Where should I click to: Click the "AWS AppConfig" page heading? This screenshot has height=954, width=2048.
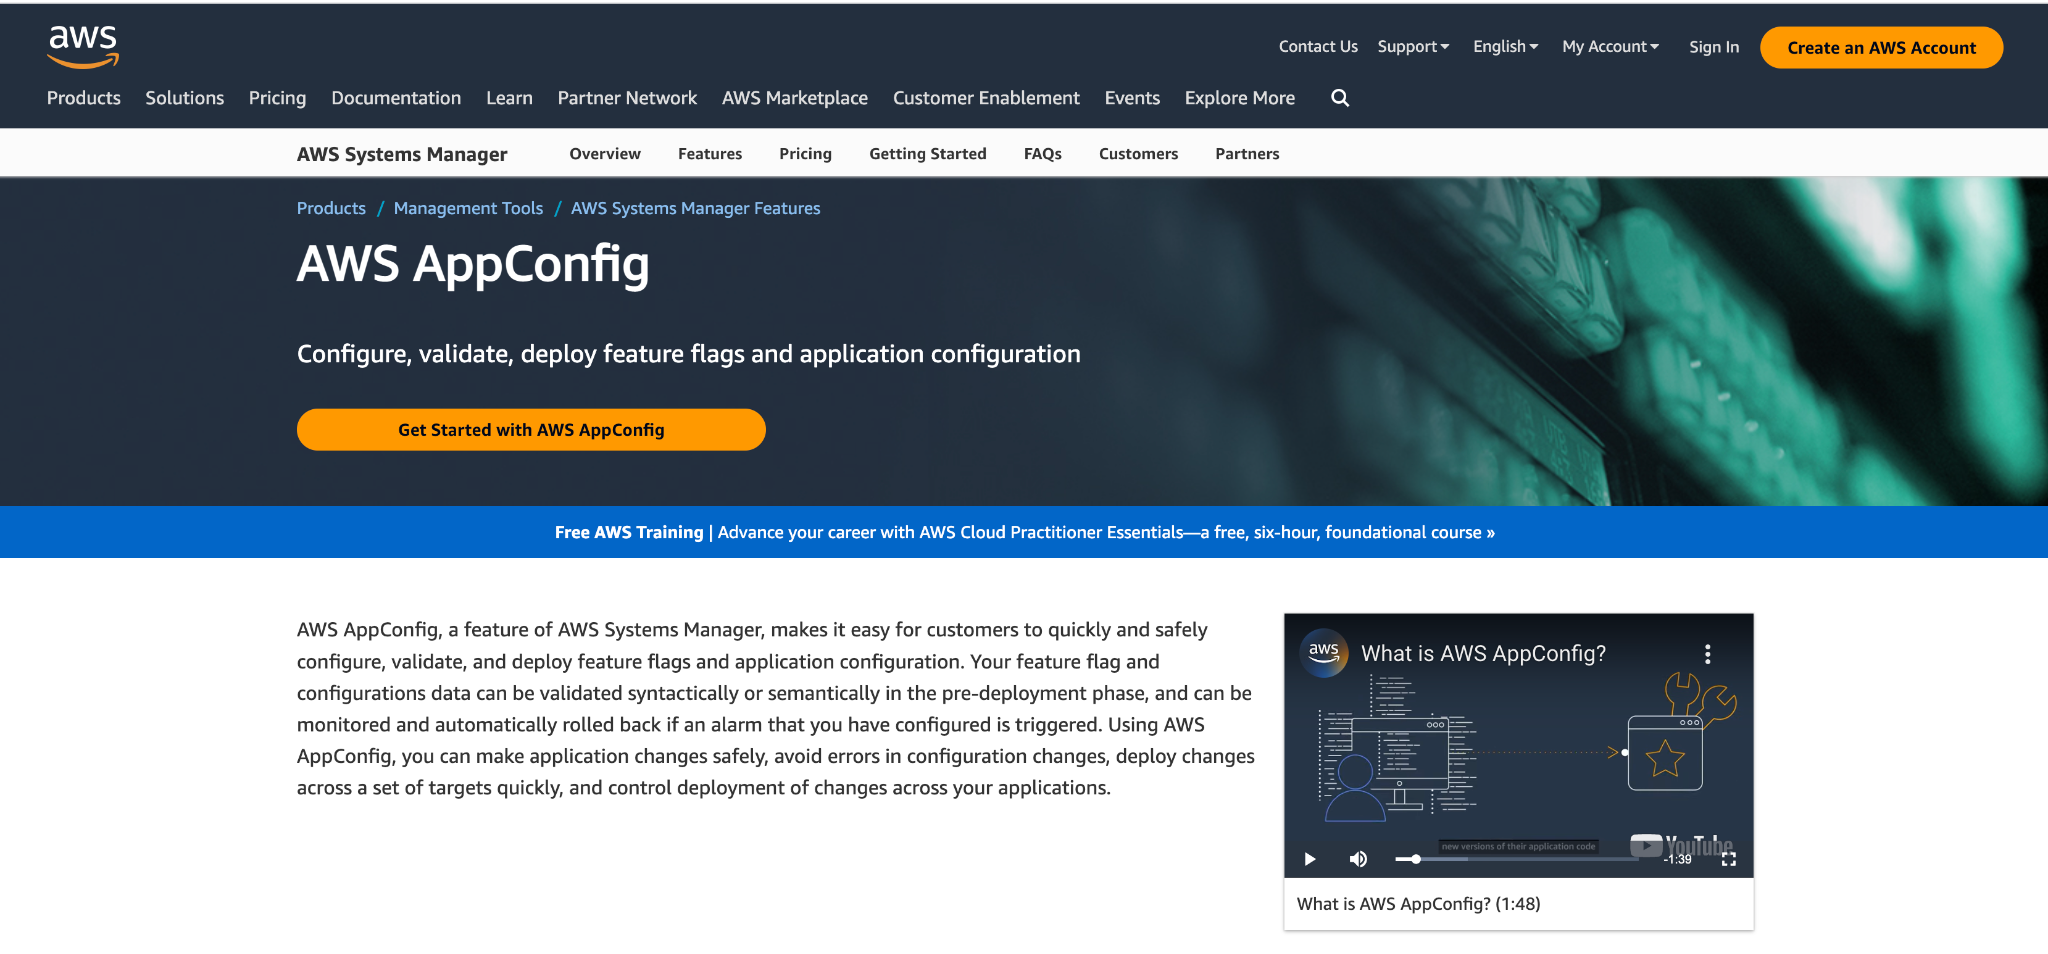473,266
